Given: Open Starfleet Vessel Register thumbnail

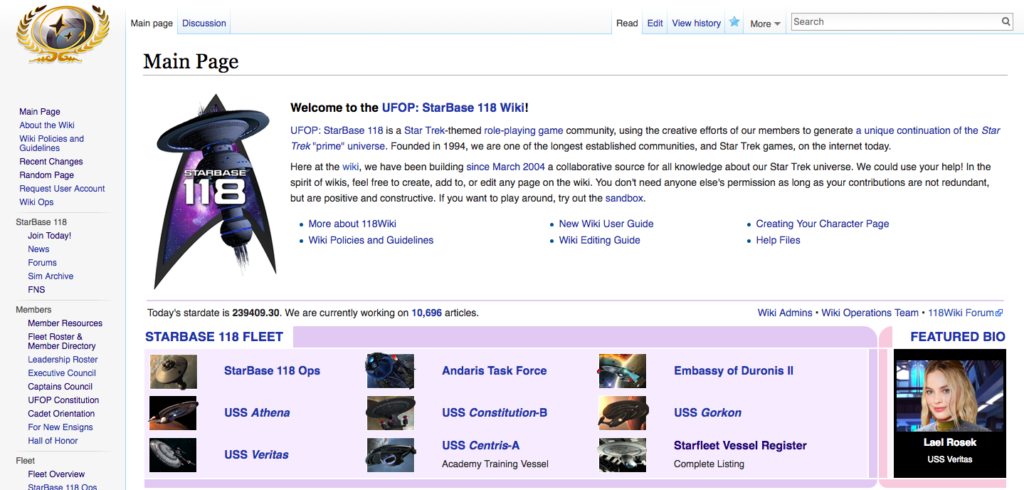Looking at the screenshot, I should tap(622, 455).
